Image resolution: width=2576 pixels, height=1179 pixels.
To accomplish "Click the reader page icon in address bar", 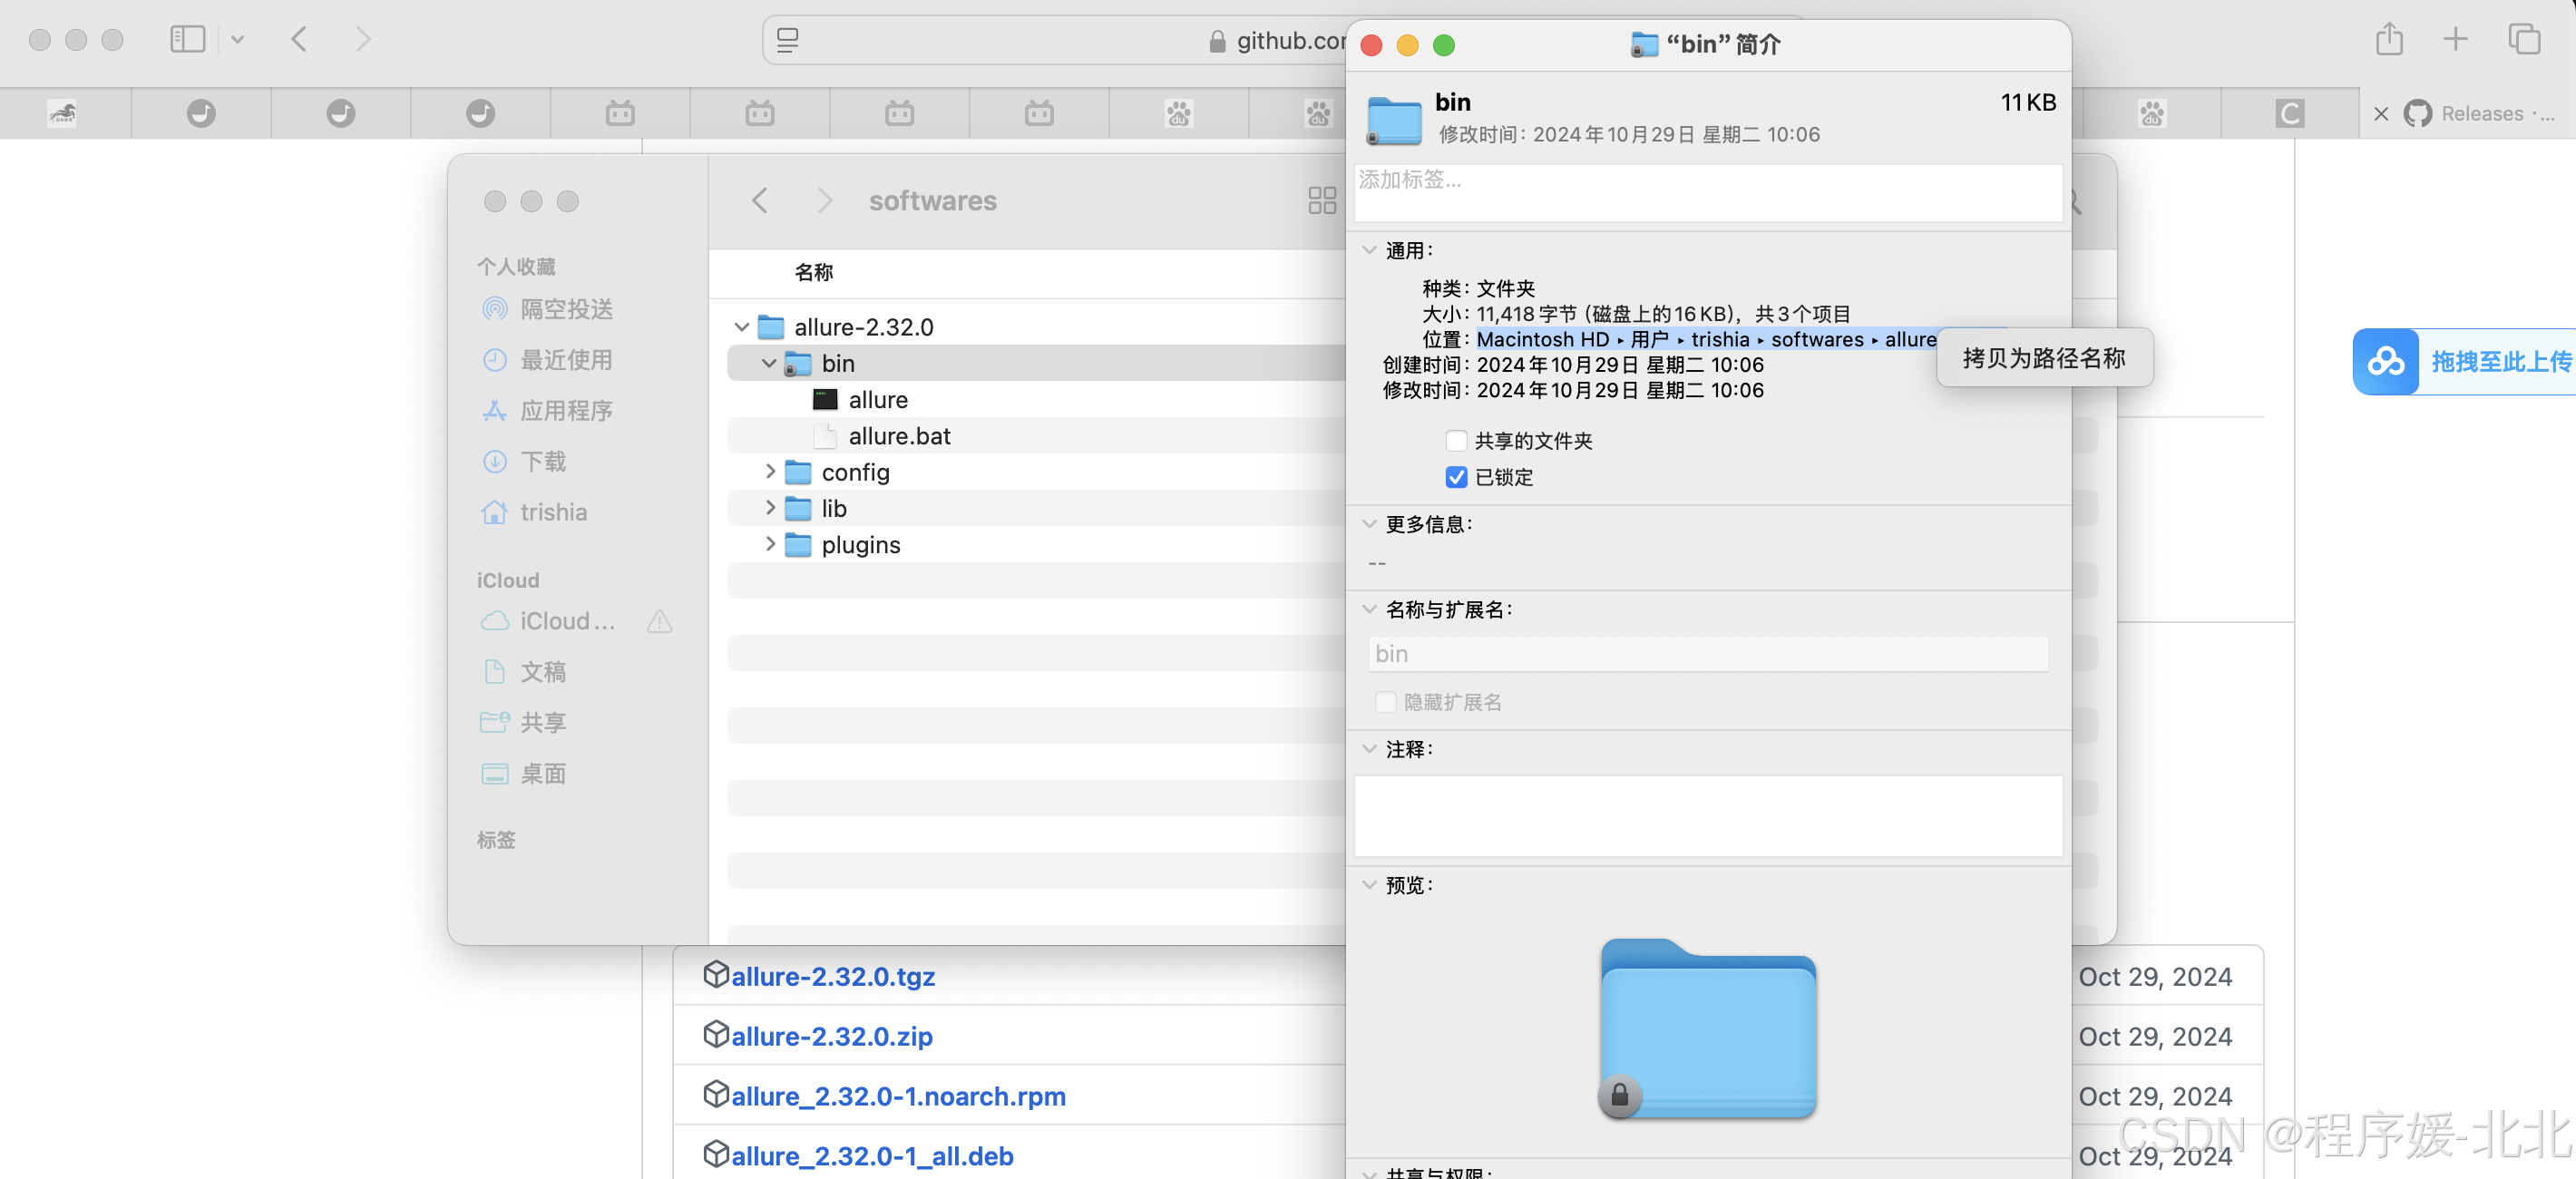I will (788, 40).
